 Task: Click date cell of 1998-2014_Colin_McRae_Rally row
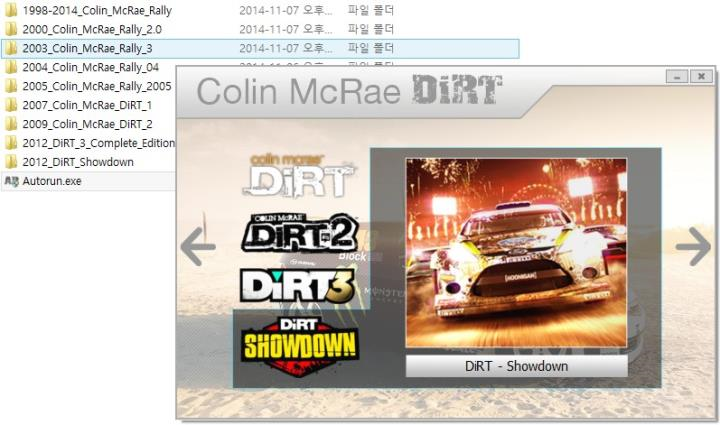click(286, 10)
